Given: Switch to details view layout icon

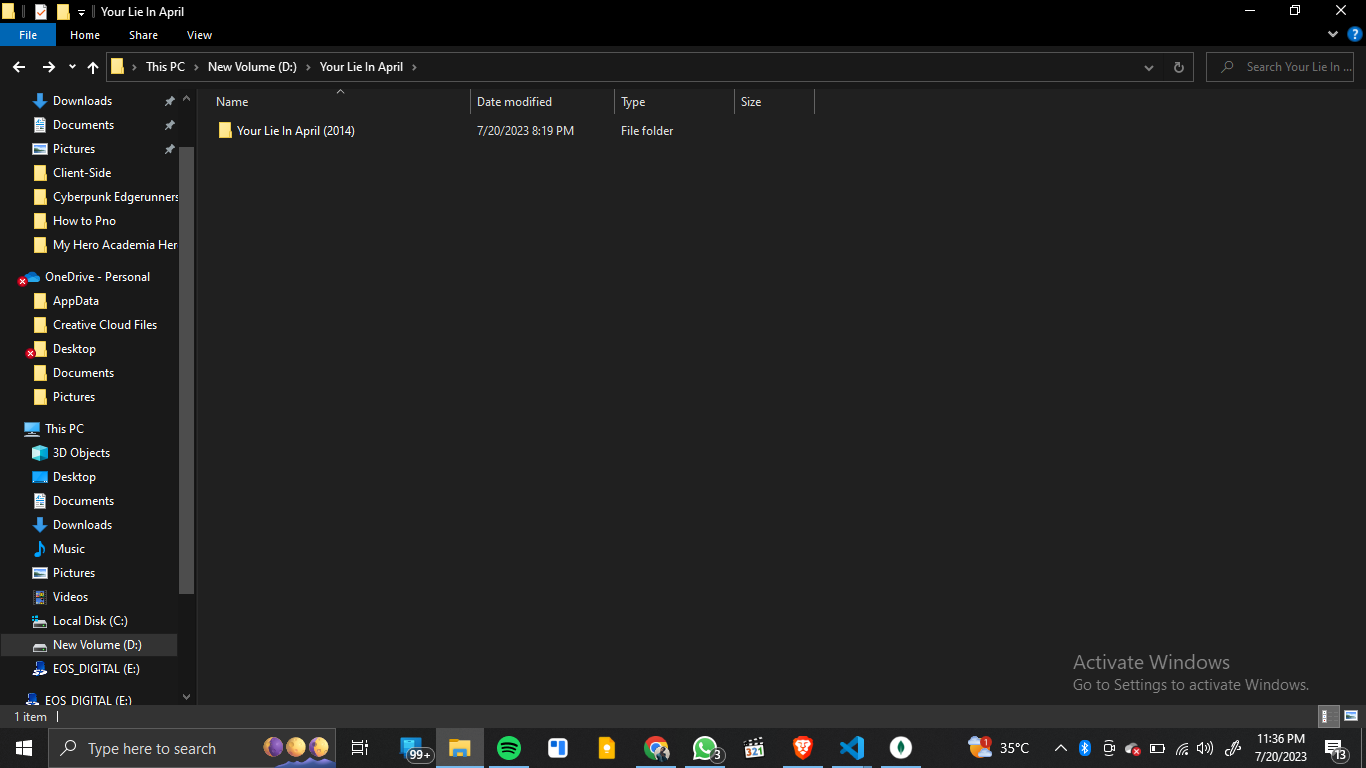Looking at the screenshot, I should 1328,716.
